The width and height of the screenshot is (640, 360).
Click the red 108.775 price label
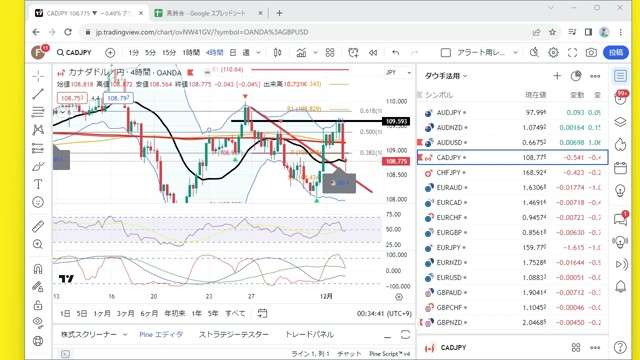(x=396, y=161)
